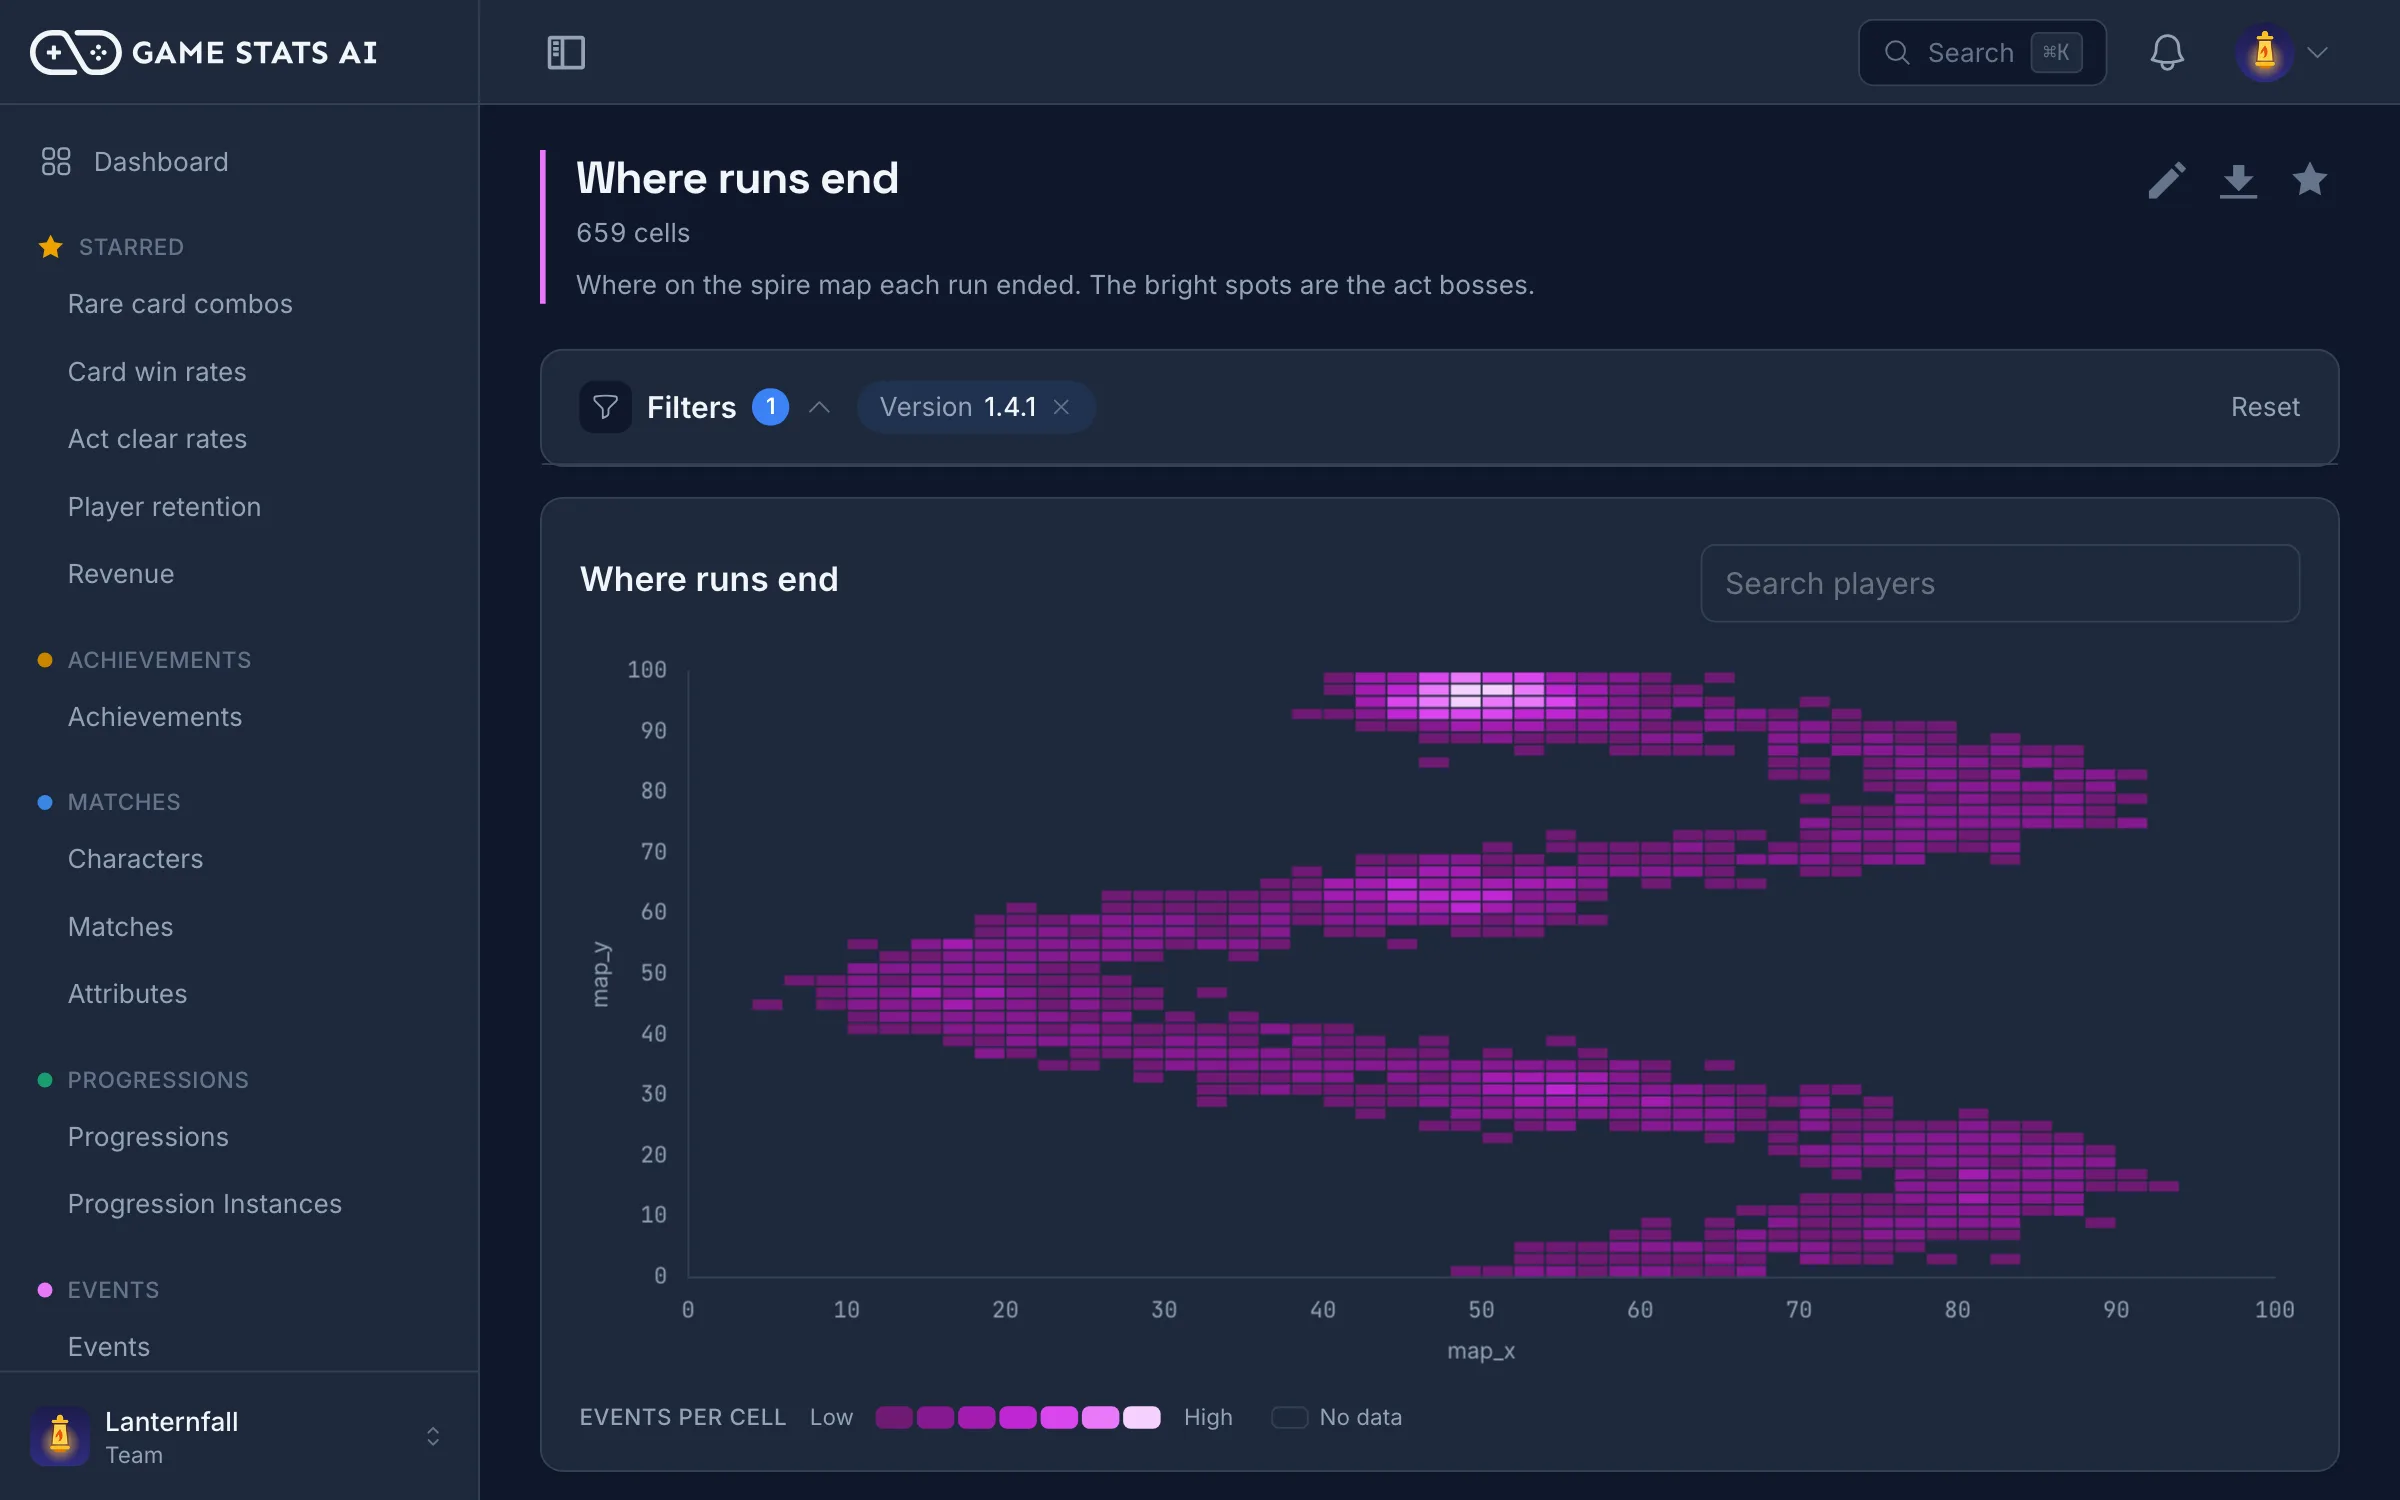Screen dimensions: 2400x1500
Task: Click the Game Stats AI logo
Action: (204, 52)
